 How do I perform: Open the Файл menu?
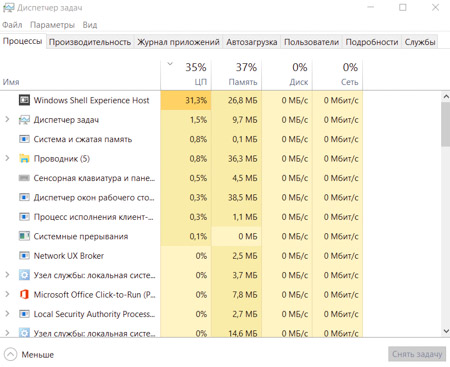(x=12, y=25)
